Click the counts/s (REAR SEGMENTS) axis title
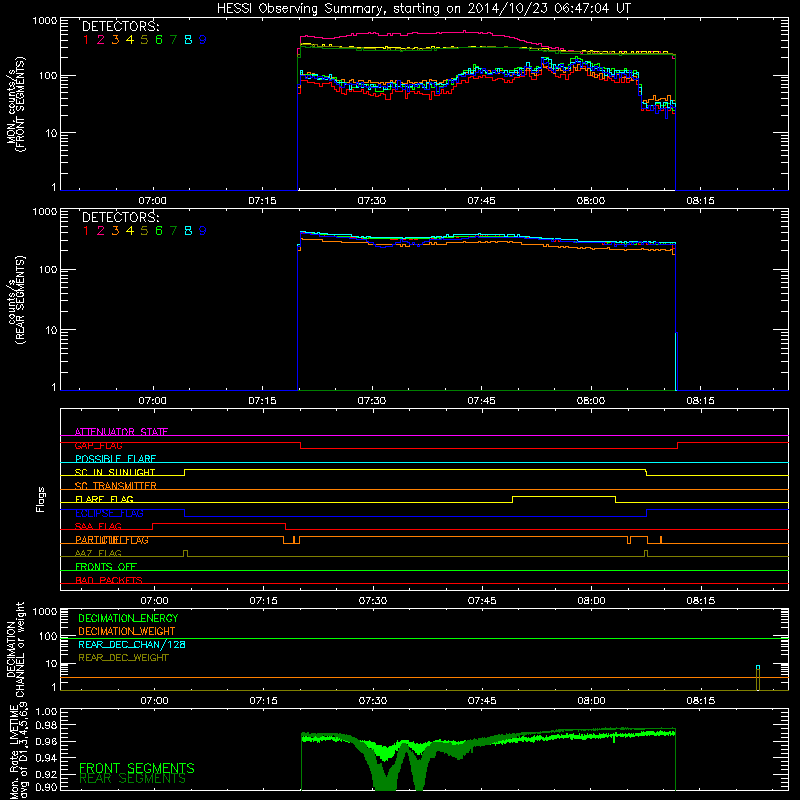Screen dimensions: 800x800 [x=15, y=299]
